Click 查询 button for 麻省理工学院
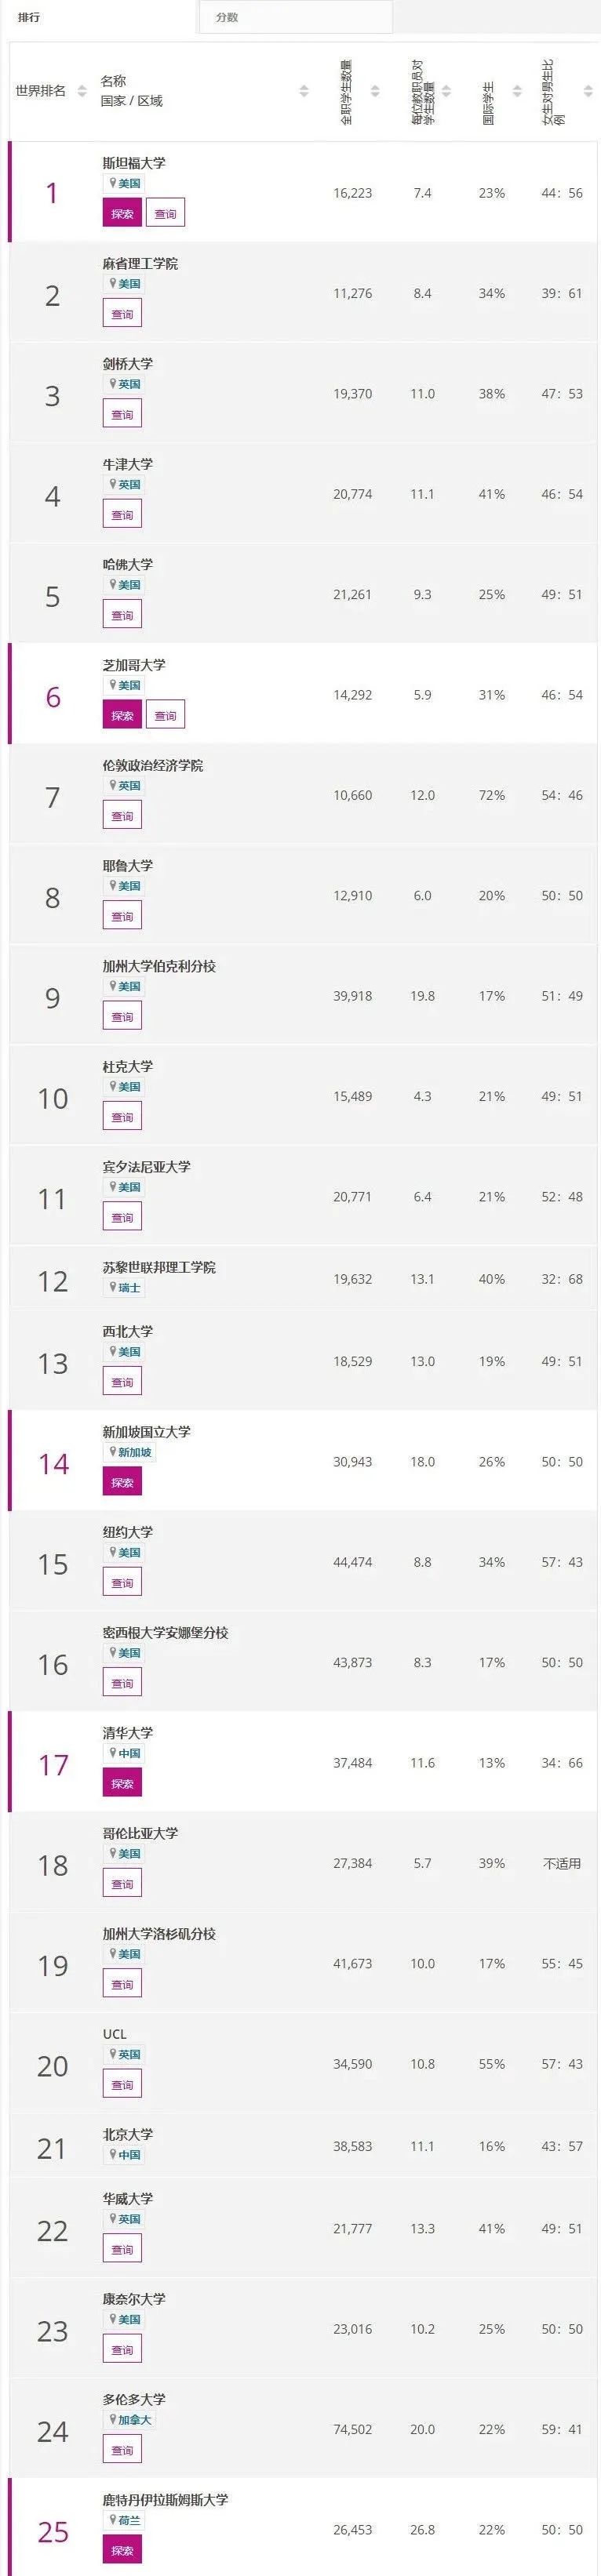 tap(122, 314)
